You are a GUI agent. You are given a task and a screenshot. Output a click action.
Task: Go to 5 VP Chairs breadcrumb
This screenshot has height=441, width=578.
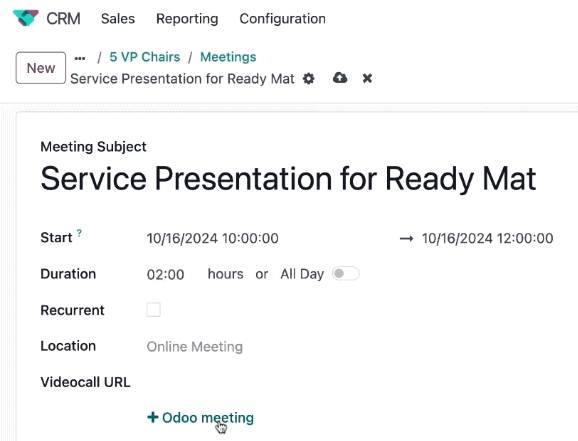pyautogui.click(x=144, y=57)
